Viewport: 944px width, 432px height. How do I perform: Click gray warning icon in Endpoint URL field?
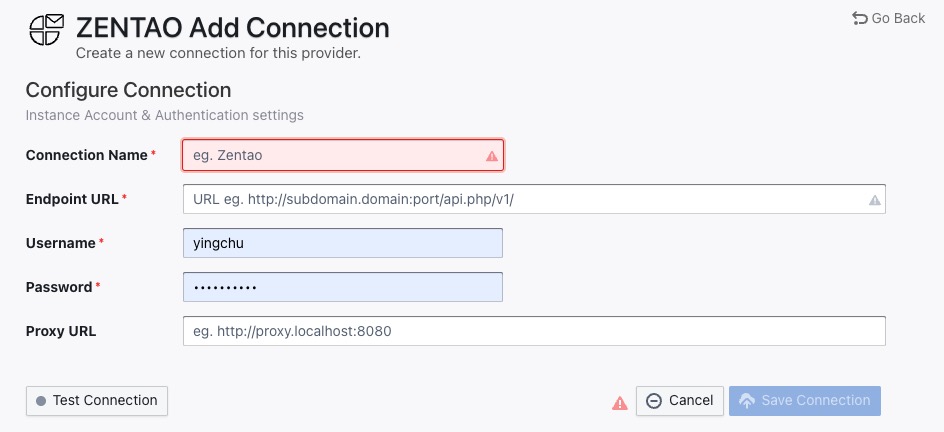coord(874,200)
